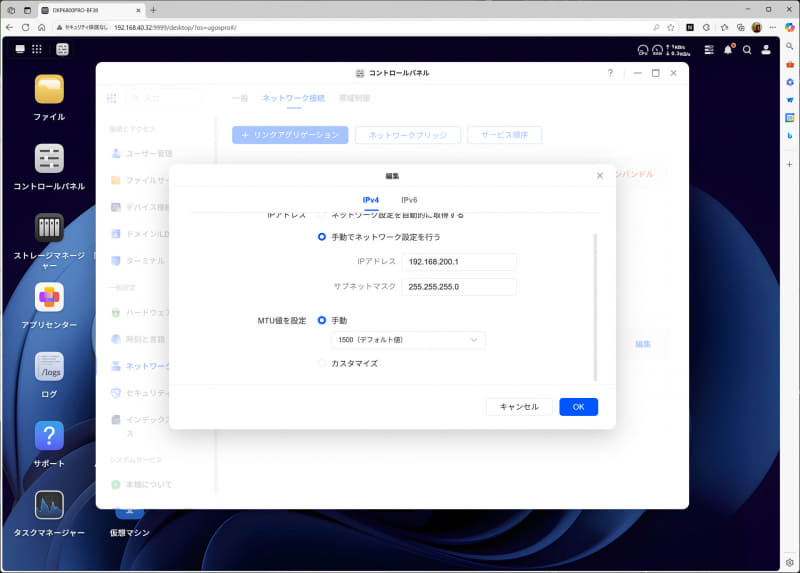The image size is (800, 573).
Task: Open the 1500 (デフォルト値) MTU dropdown
Action: click(408, 340)
